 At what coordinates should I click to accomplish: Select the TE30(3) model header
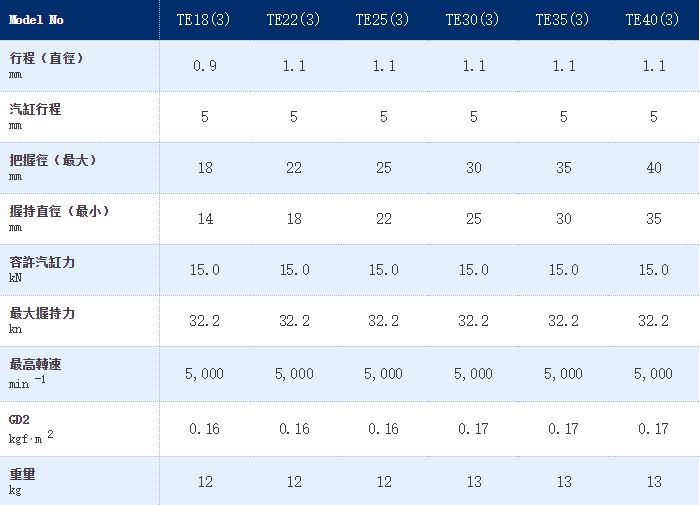pos(472,20)
